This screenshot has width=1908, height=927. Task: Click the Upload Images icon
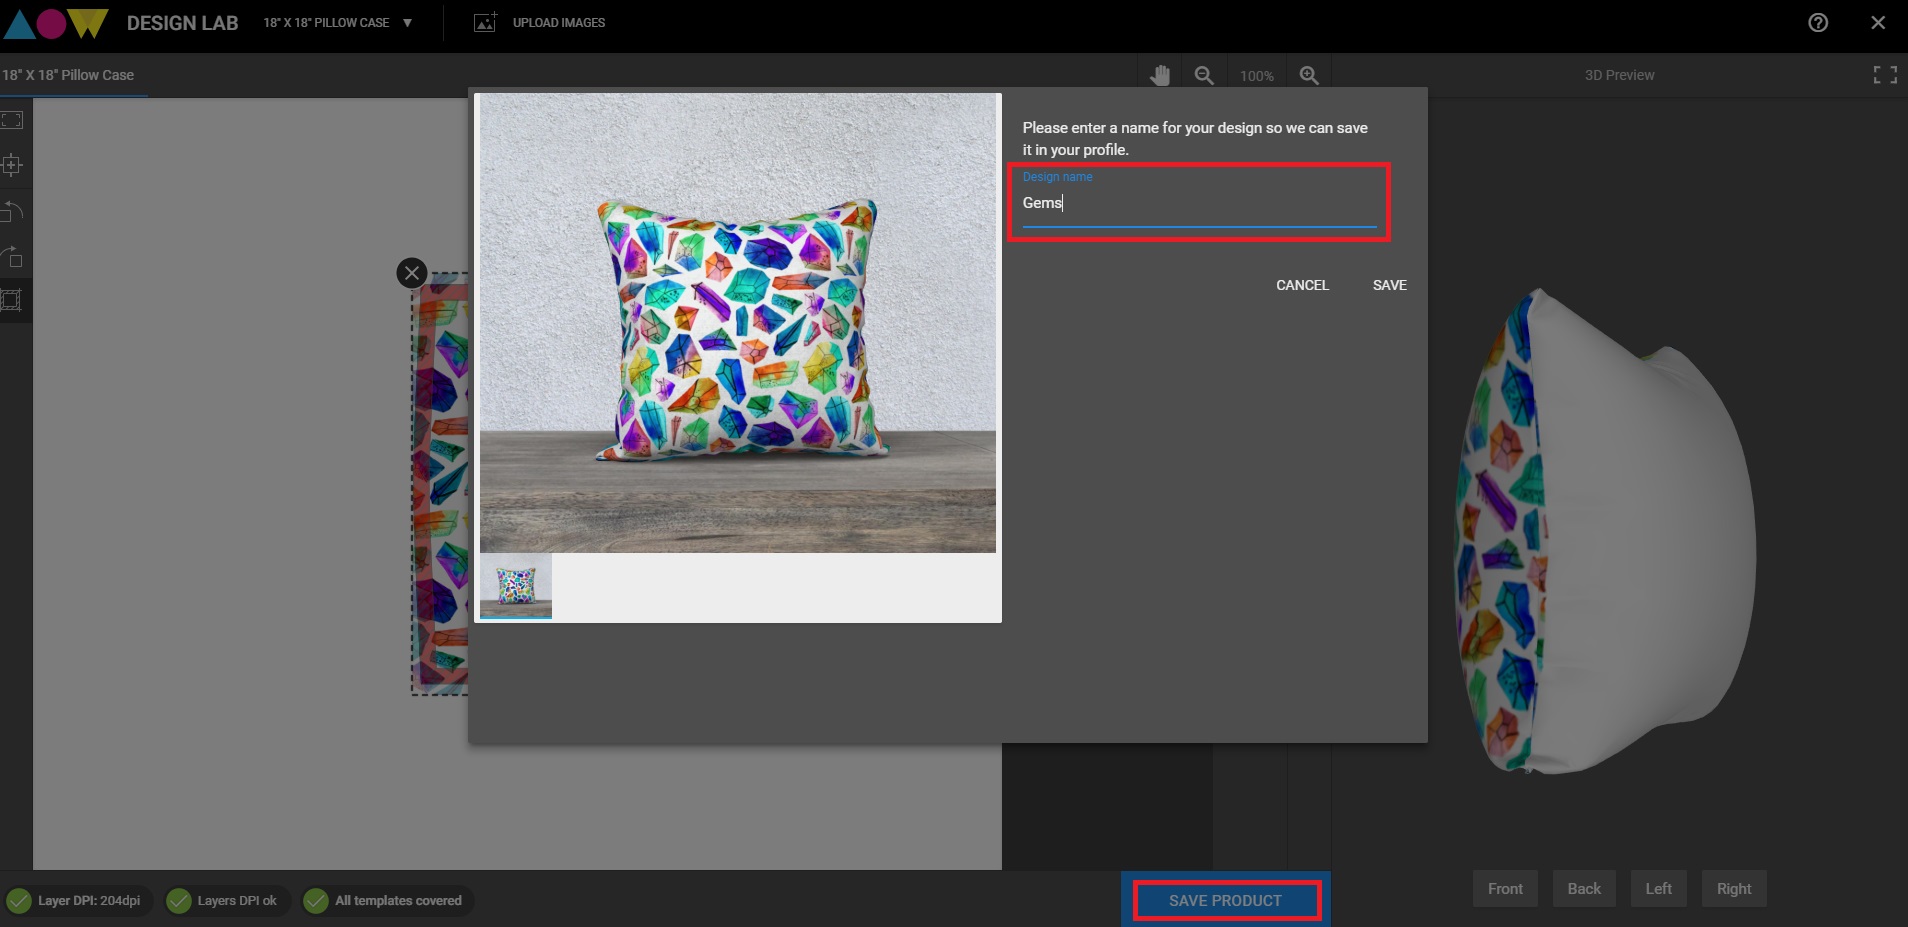point(485,22)
